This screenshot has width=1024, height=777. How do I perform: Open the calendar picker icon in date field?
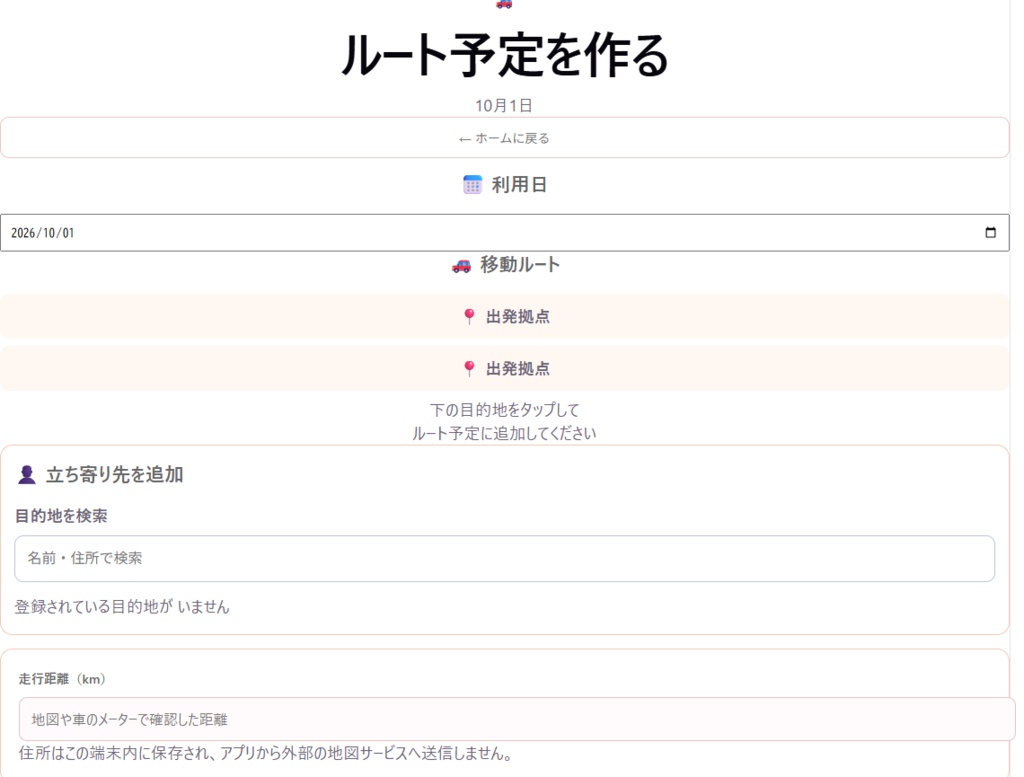coord(990,232)
